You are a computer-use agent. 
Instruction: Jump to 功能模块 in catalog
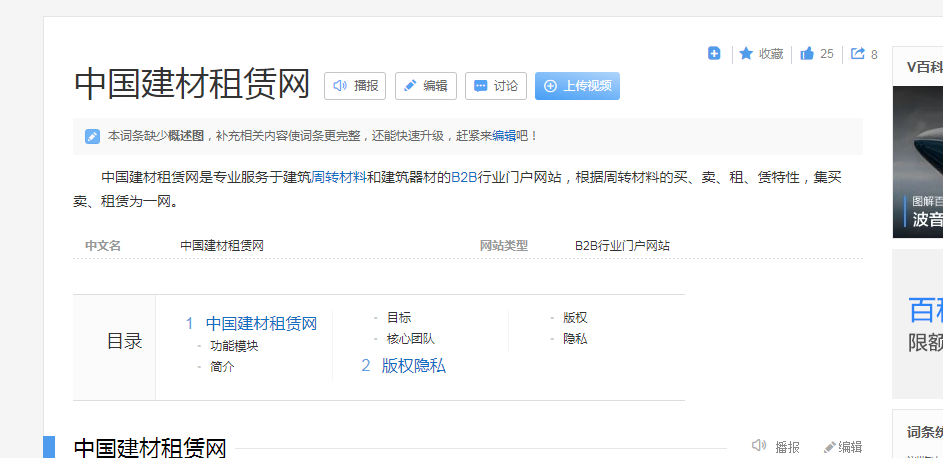coord(234,346)
